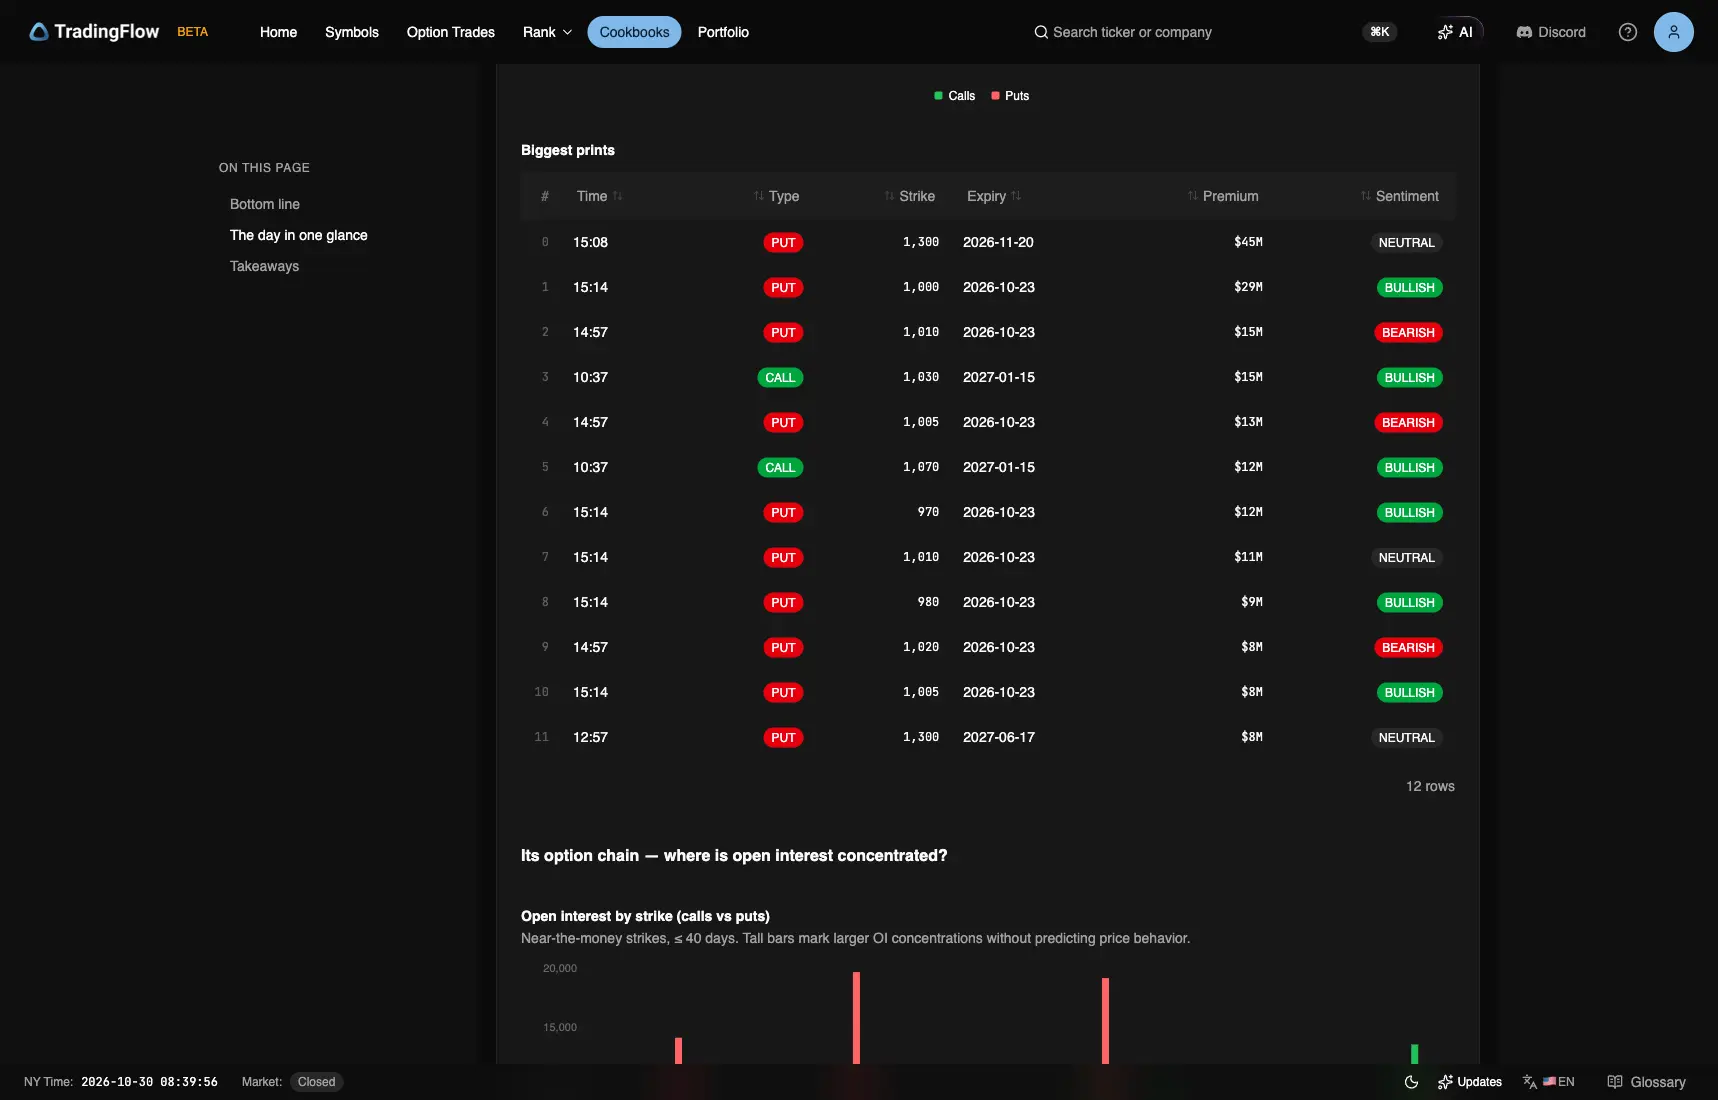Screen dimensions: 1718x1100
Task: Click the TradingFlow logo icon
Action: point(39,32)
